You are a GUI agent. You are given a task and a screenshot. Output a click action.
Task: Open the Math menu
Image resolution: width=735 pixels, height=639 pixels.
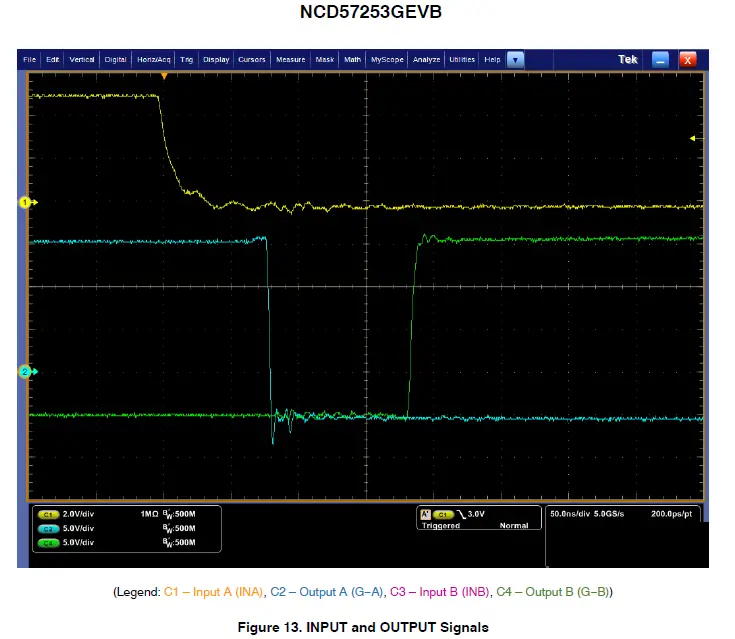tap(352, 60)
